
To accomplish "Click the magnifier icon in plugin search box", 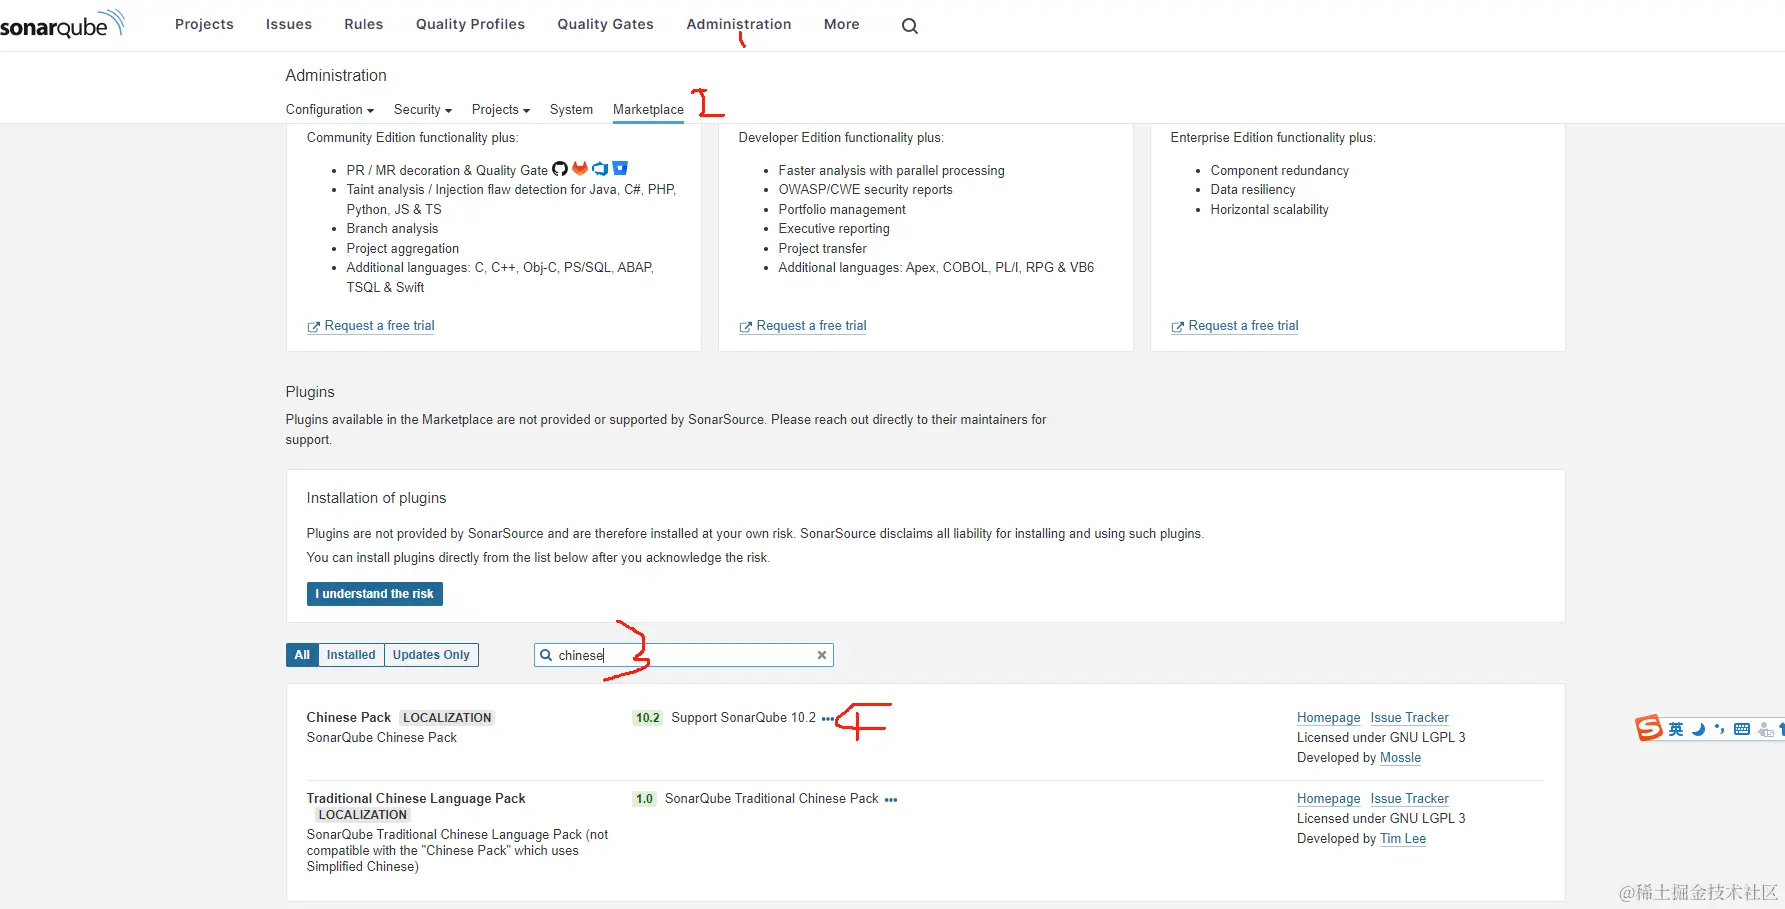I will pyautogui.click(x=546, y=655).
